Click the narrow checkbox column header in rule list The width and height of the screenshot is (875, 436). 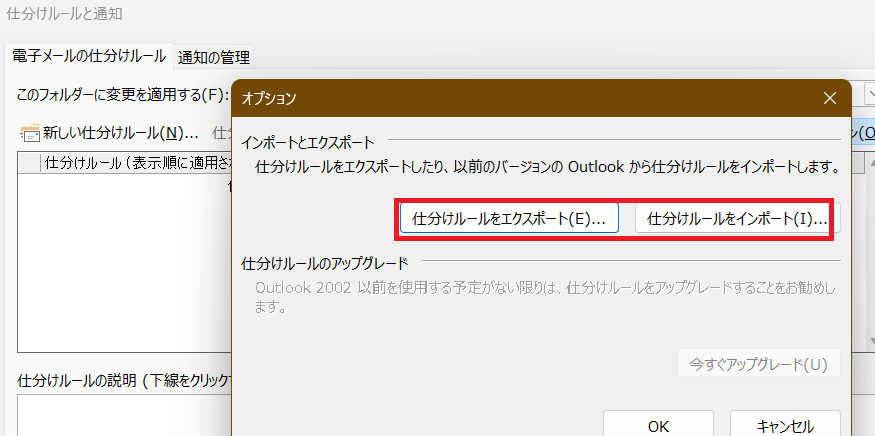(29, 163)
